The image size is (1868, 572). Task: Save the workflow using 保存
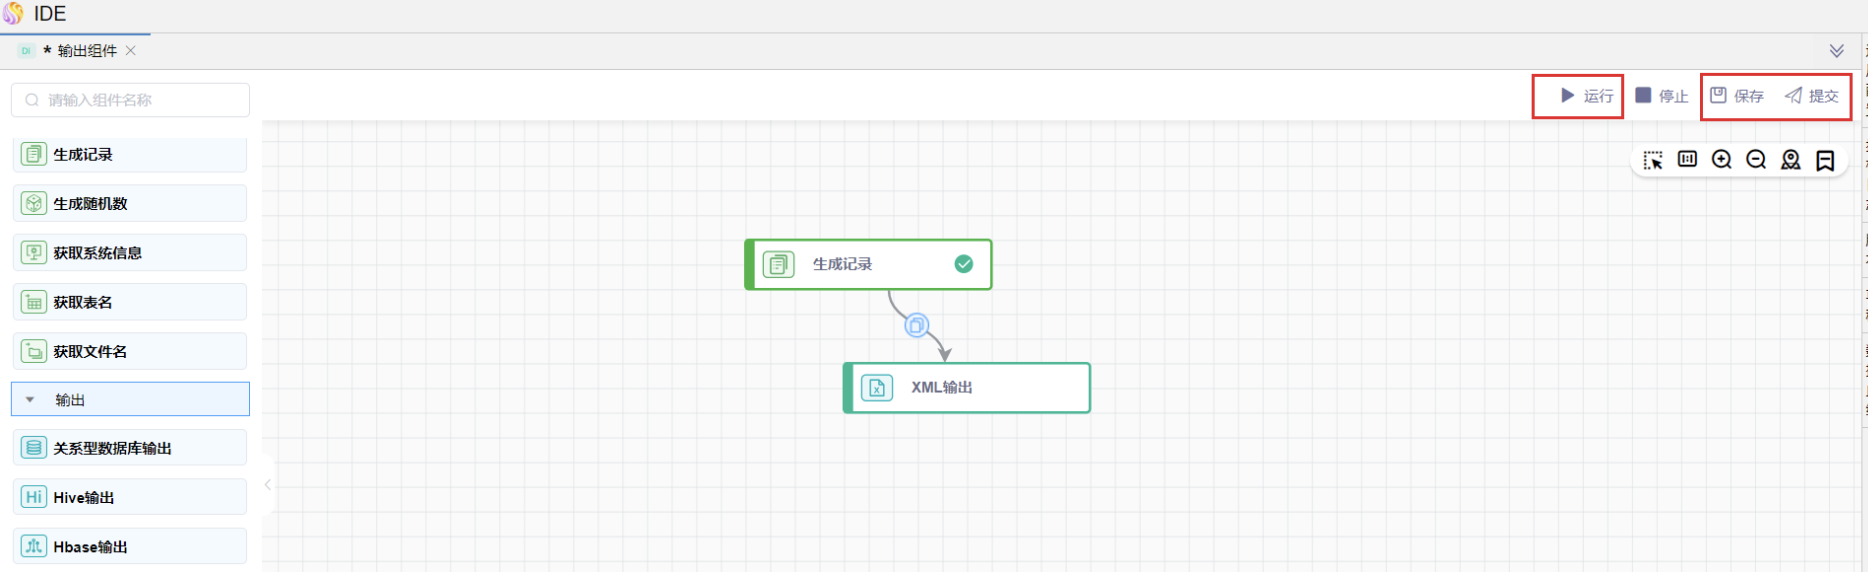click(x=1737, y=96)
